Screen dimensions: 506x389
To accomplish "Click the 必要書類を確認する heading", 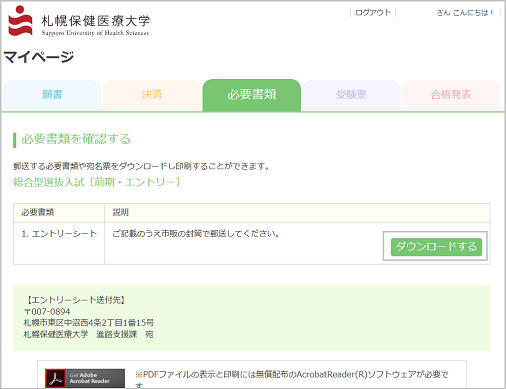I will 76,139.
